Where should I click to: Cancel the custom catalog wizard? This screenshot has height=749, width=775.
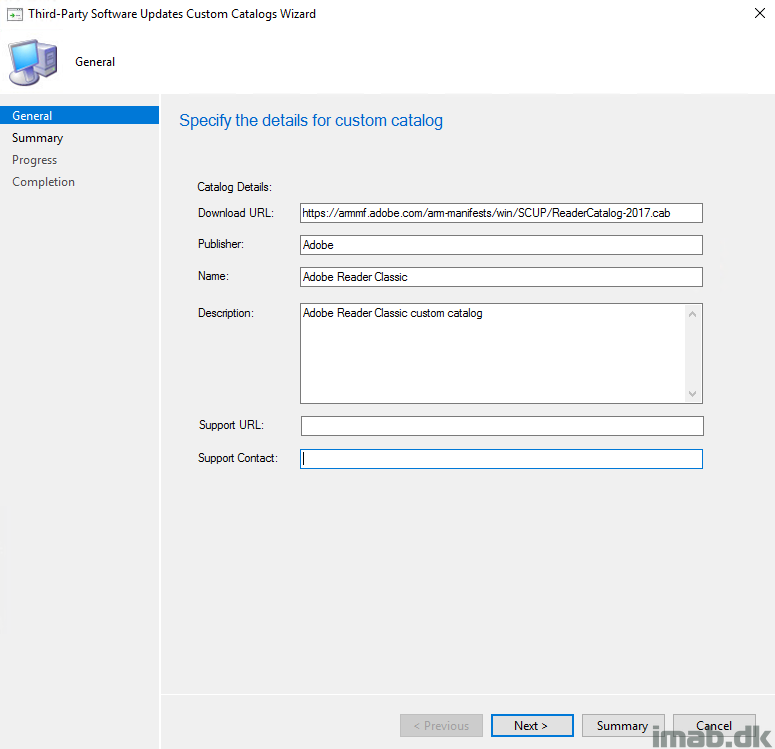pos(714,725)
